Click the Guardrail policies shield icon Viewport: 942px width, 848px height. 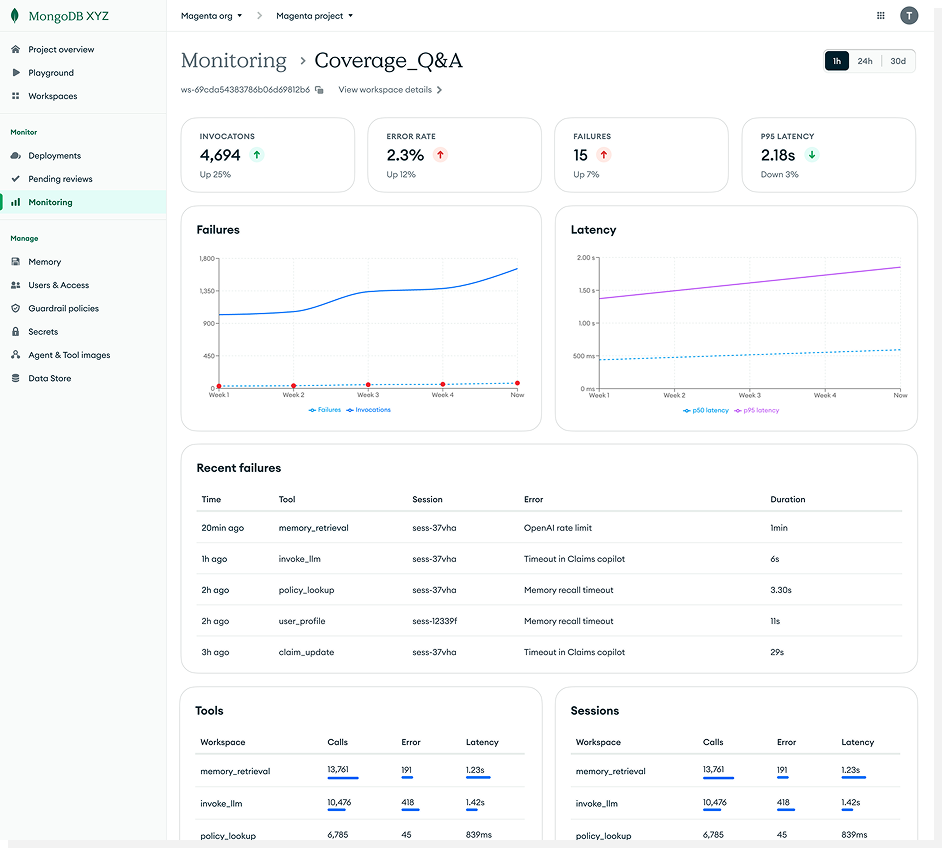(x=16, y=308)
